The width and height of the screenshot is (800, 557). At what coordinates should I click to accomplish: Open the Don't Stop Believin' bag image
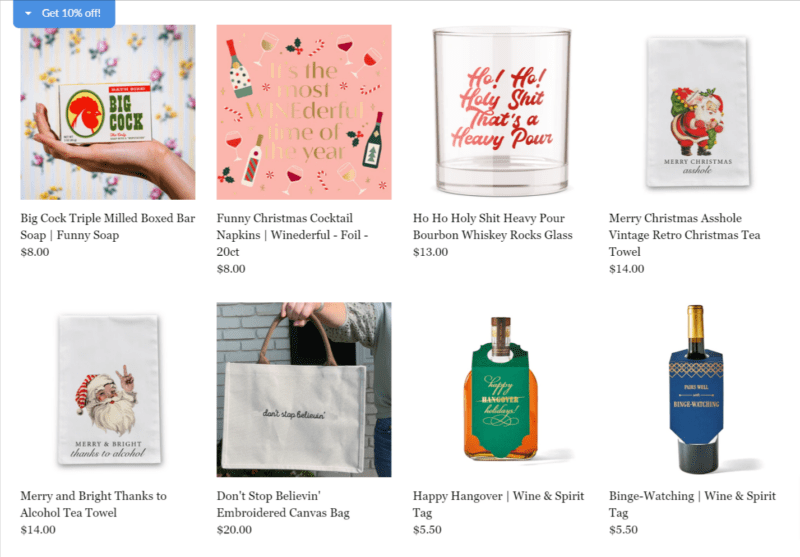[304, 390]
